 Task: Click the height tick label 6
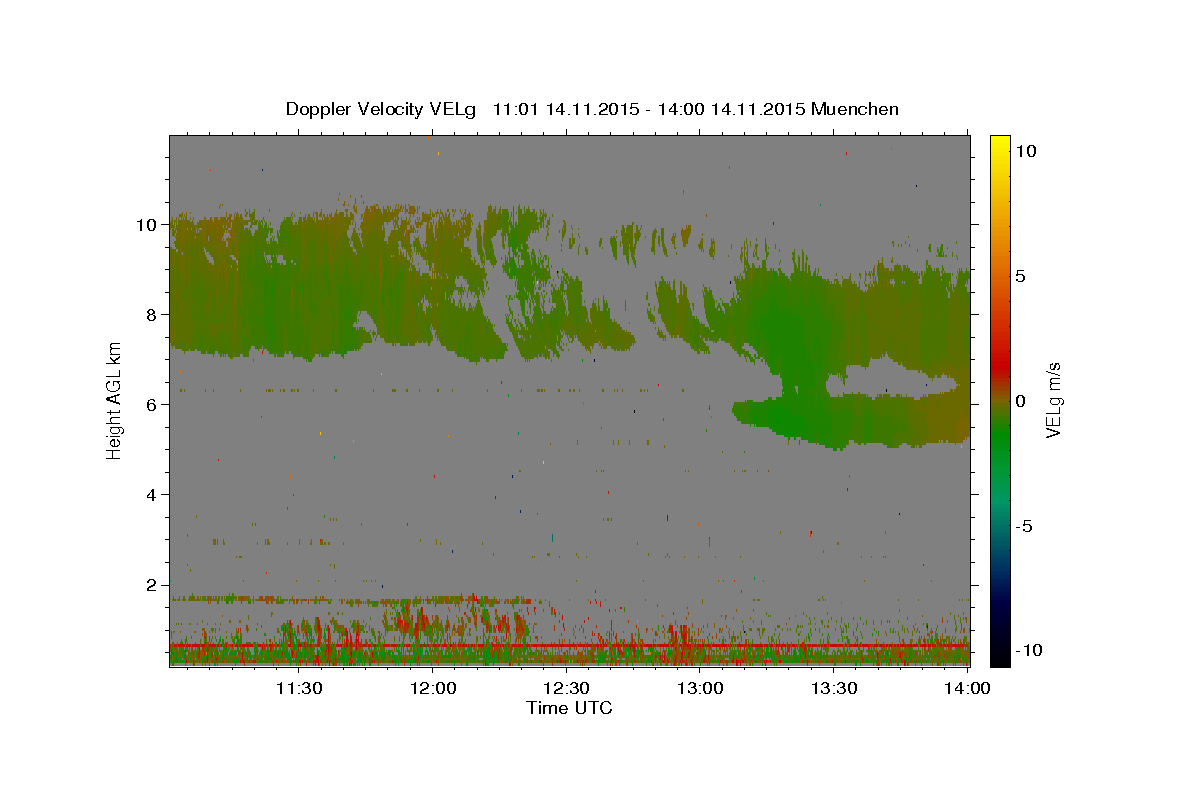152,405
